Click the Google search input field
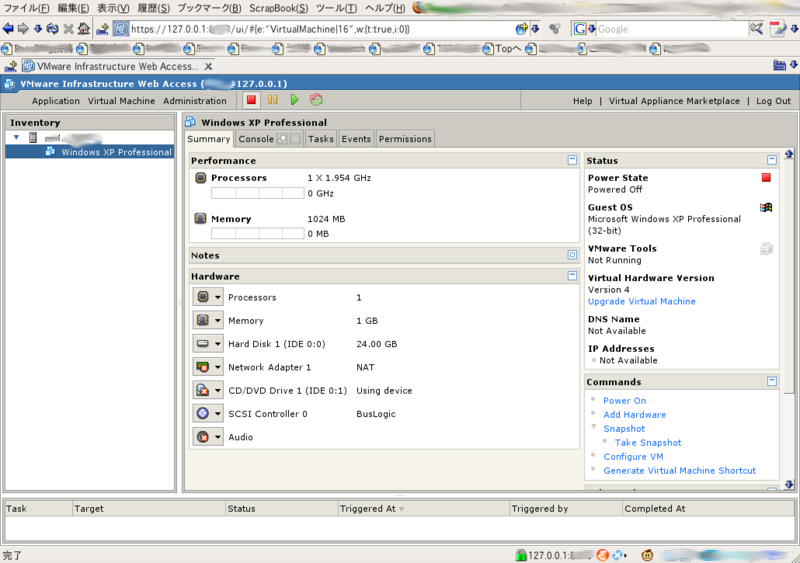800x563 pixels. click(671, 29)
